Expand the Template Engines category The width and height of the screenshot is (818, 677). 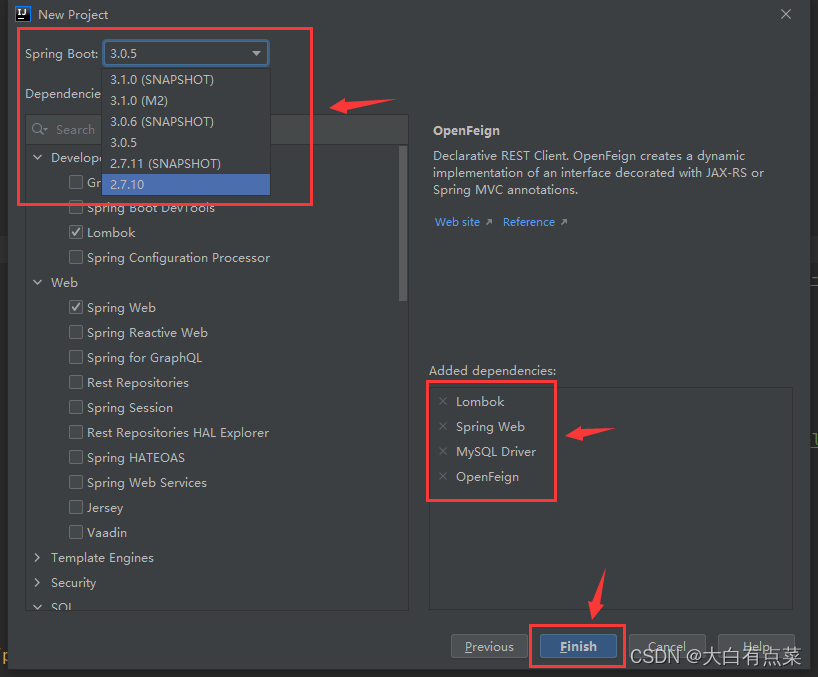[38, 558]
